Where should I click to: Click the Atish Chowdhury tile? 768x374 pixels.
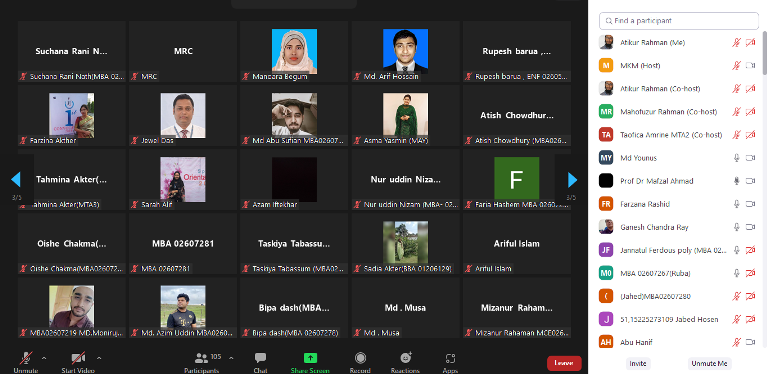coord(517,116)
